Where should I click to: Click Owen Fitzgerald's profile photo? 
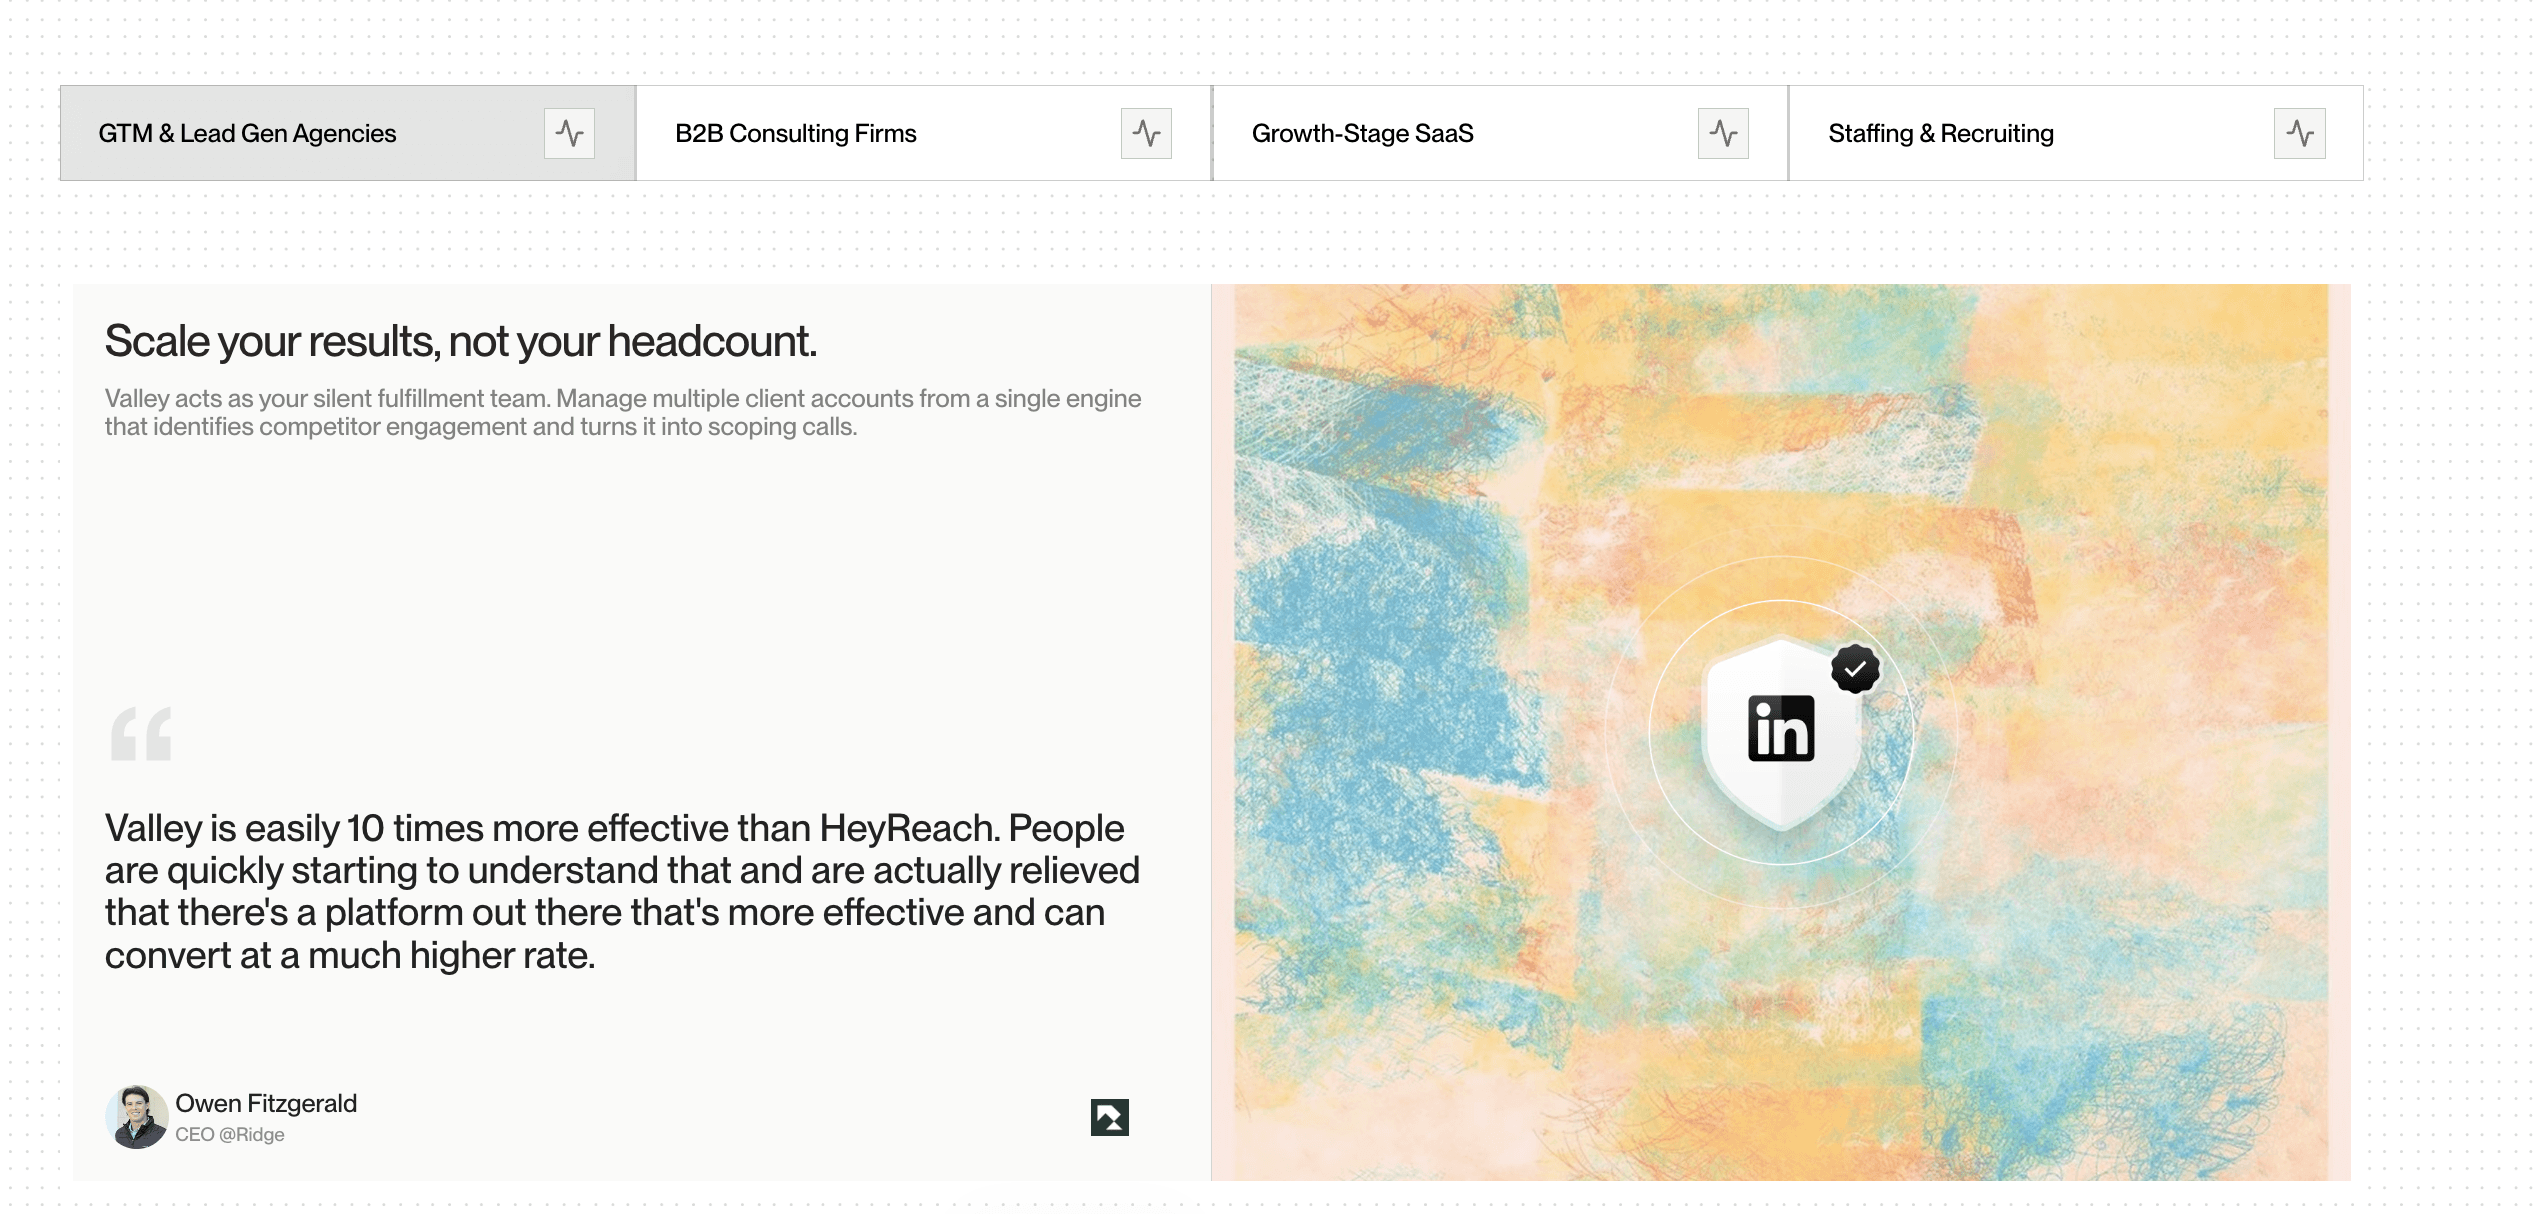pyautogui.click(x=136, y=1117)
